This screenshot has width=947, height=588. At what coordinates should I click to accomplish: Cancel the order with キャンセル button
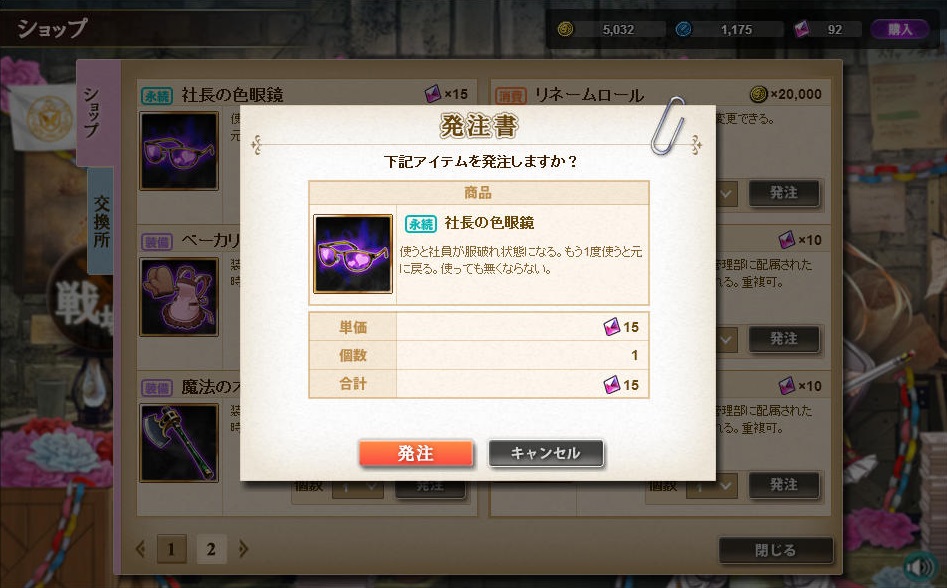pyautogui.click(x=545, y=453)
